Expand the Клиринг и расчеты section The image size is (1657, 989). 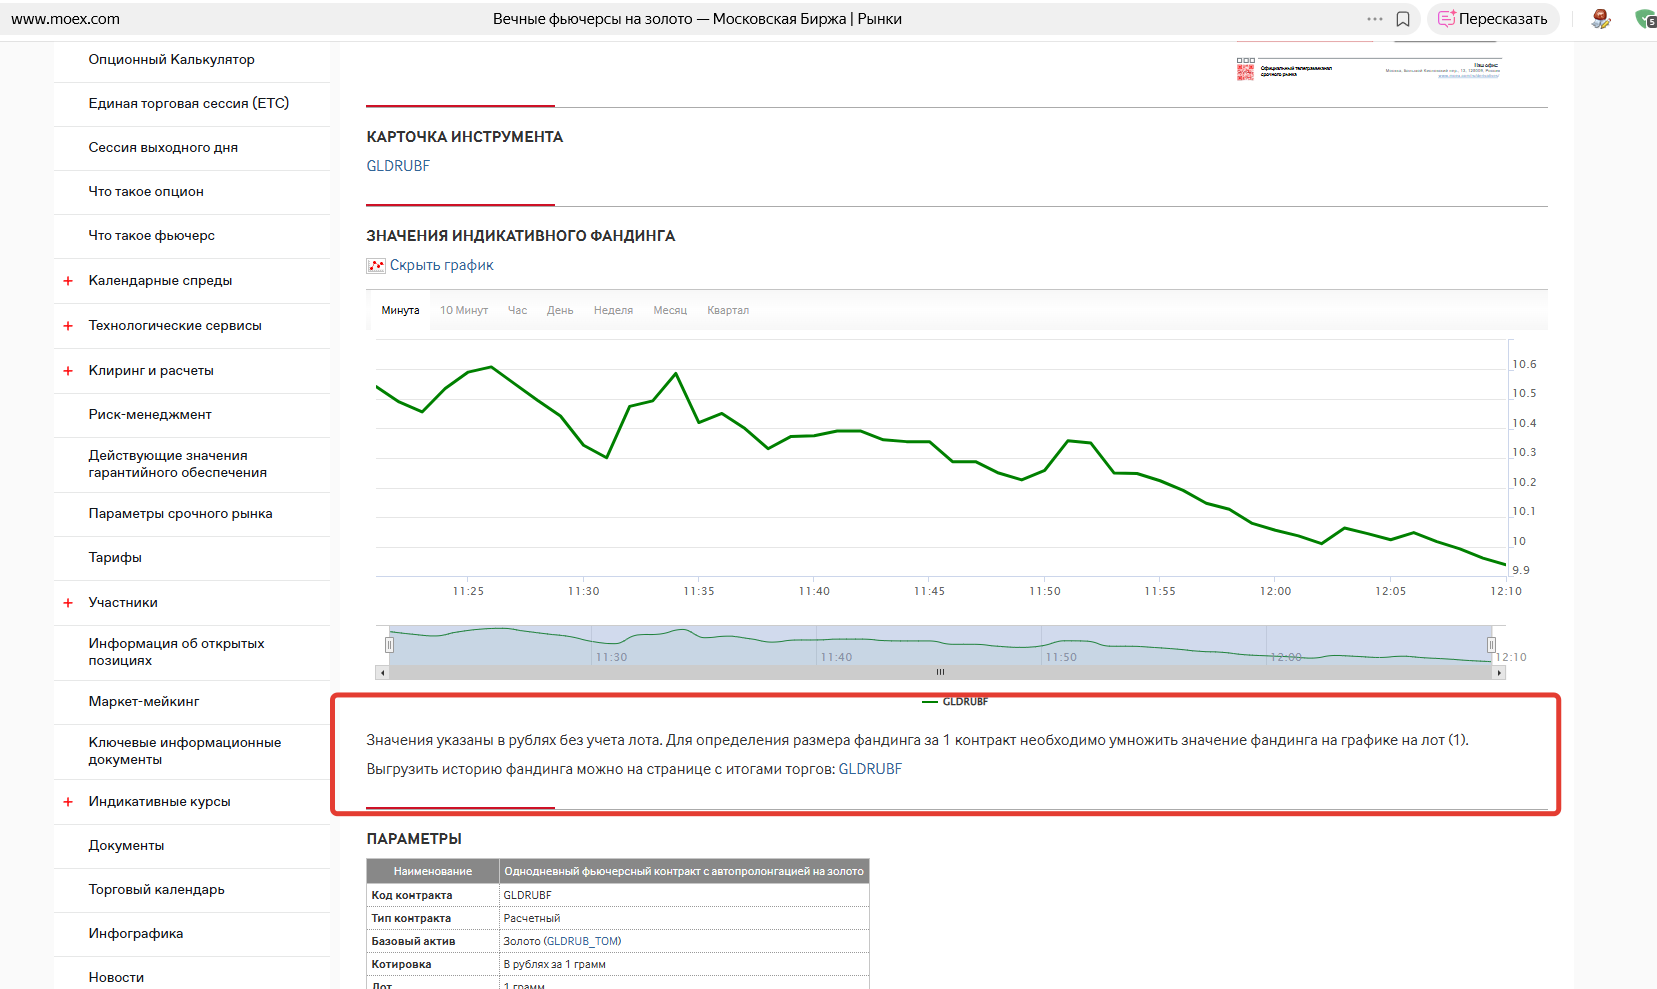[x=68, y=371]
